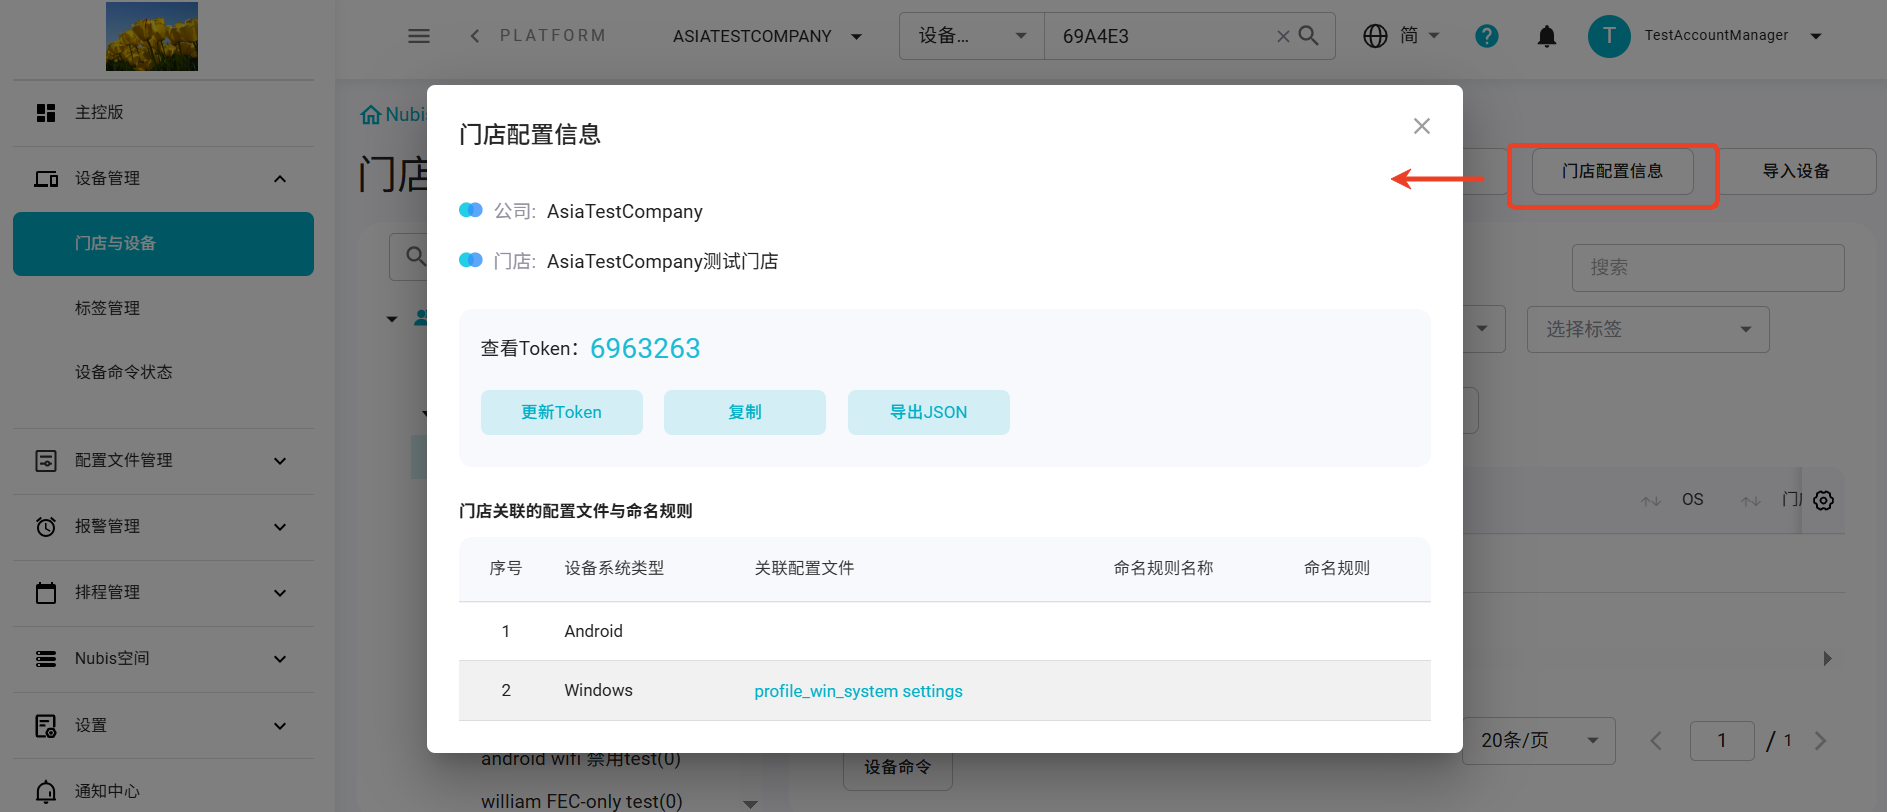Expand the 报警管理 sidebar section
This screenshot has width=1887, height=812.
tap(280, 527)
